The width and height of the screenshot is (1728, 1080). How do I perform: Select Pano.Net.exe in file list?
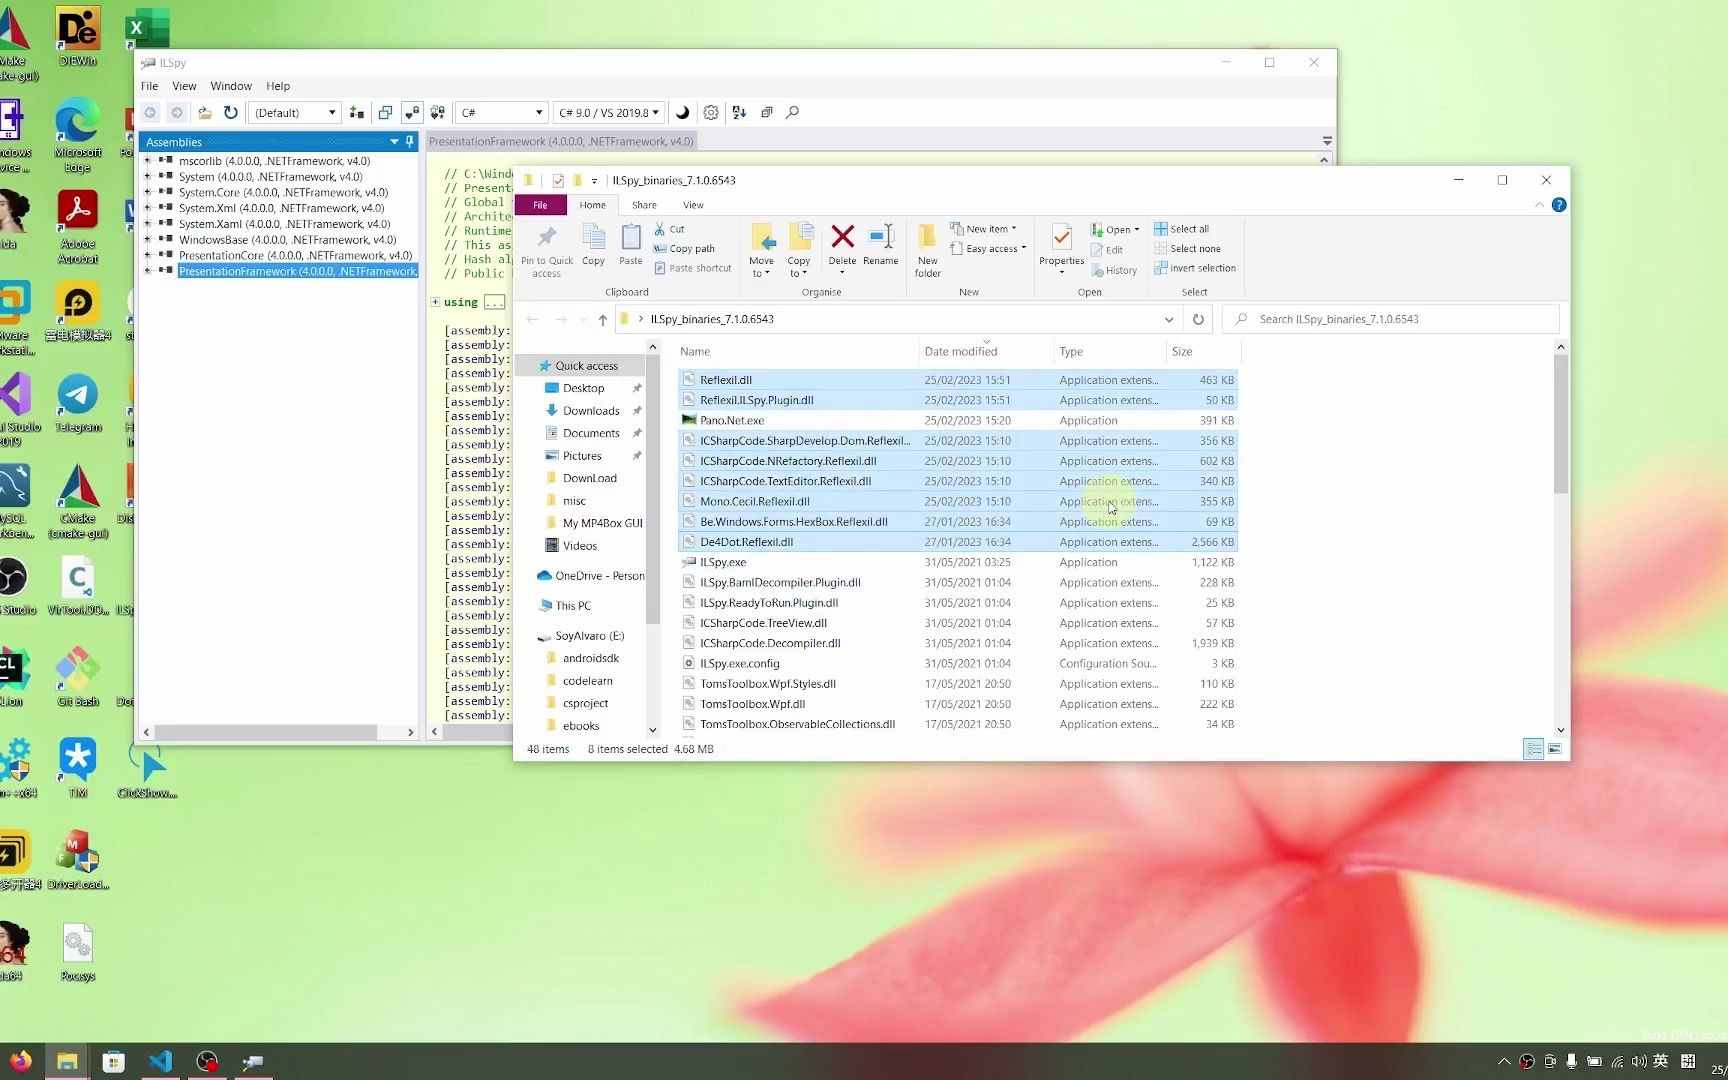(958, 421)
